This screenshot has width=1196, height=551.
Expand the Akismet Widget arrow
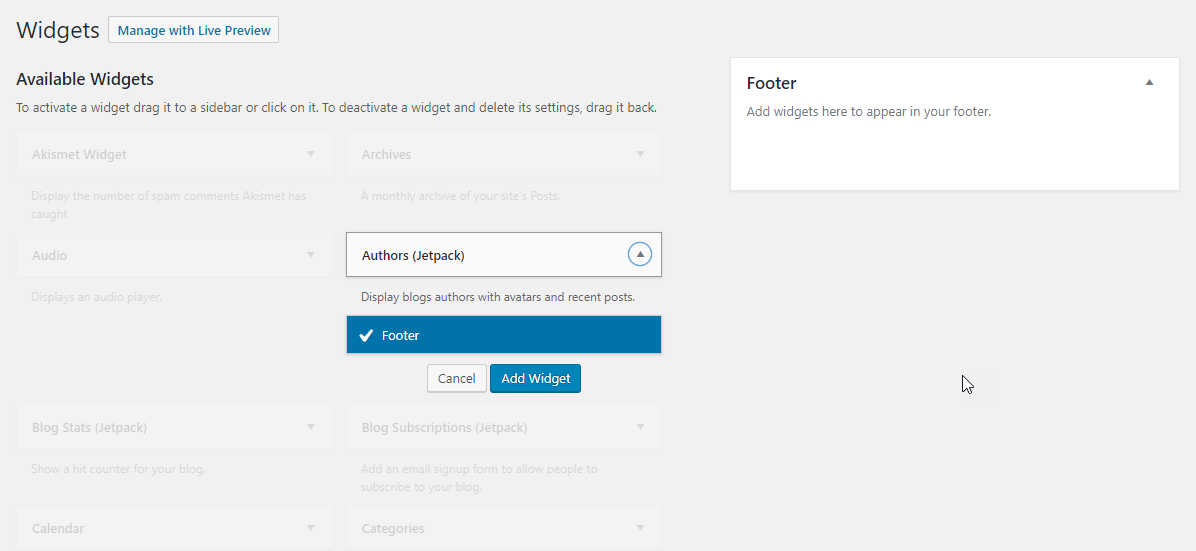pyautogui.click(x=310, y=154)
